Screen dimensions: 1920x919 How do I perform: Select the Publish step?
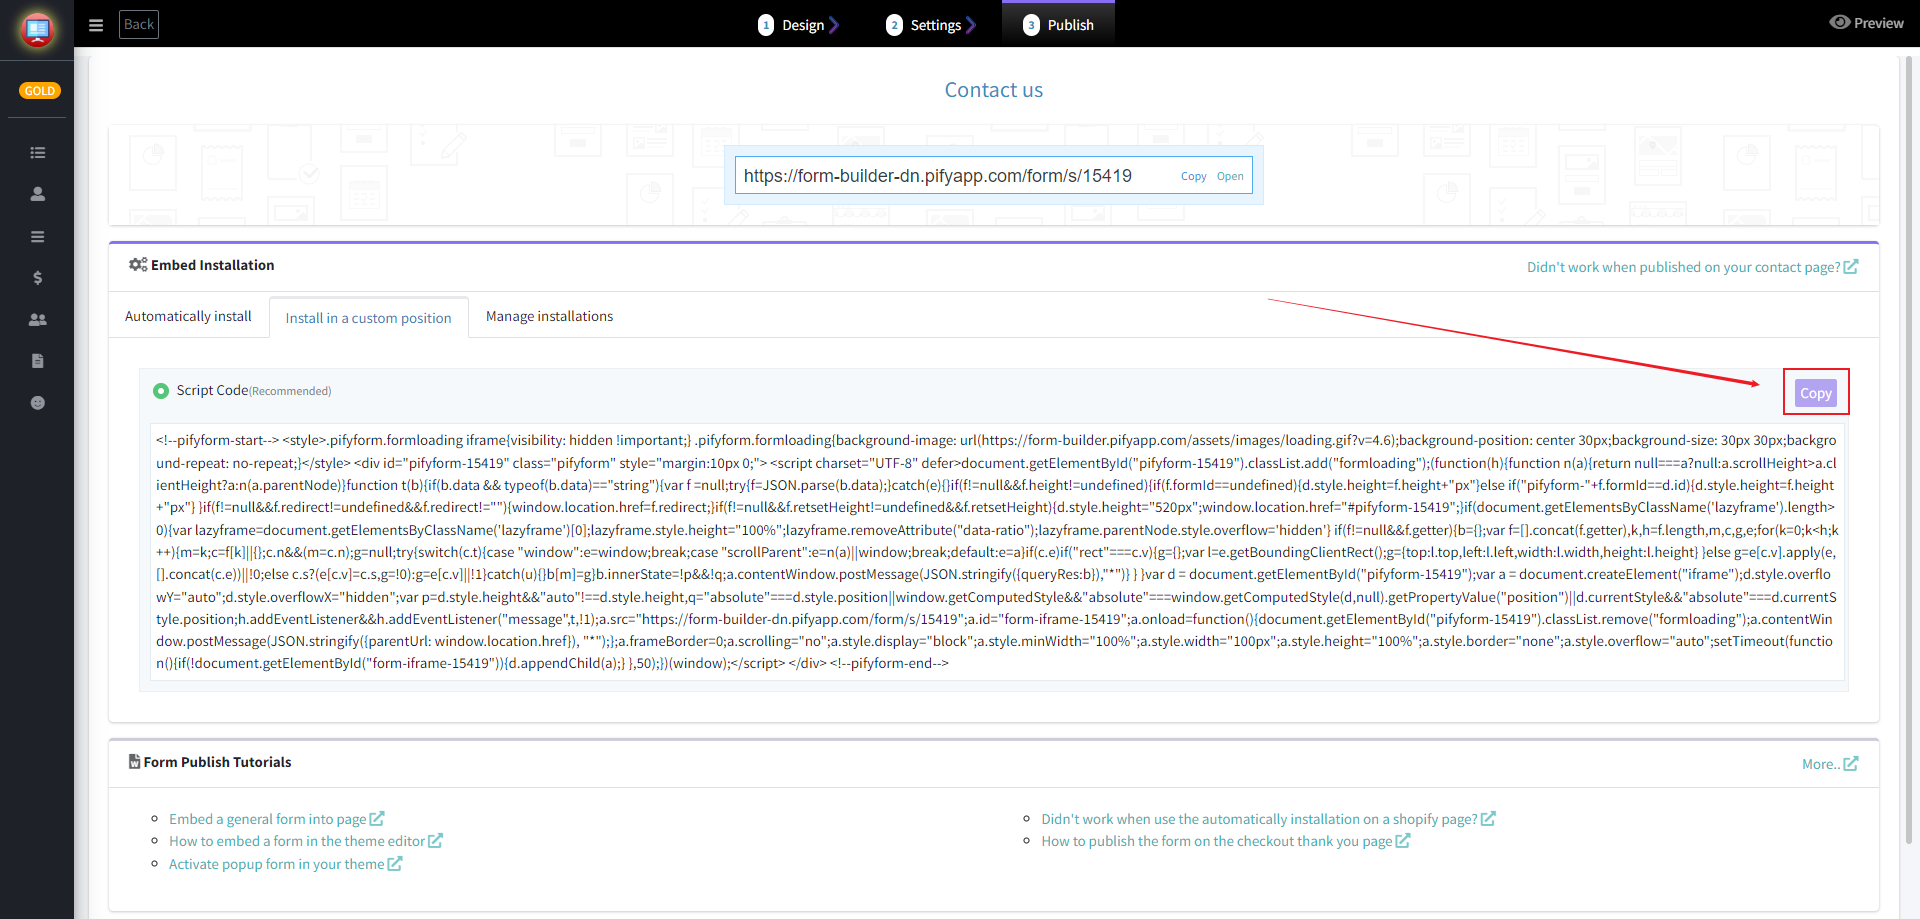pyautogui.click(x=1058, y=25)
